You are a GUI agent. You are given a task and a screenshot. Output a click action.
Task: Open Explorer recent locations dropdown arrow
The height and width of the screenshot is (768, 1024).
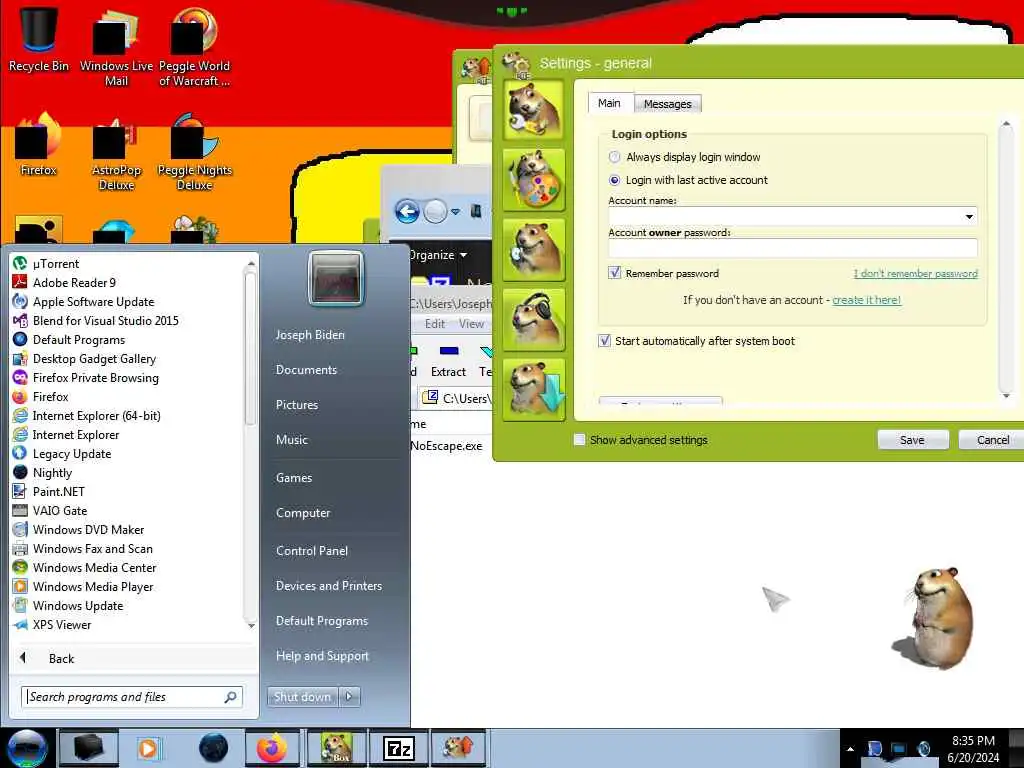[x=456, y=212]
